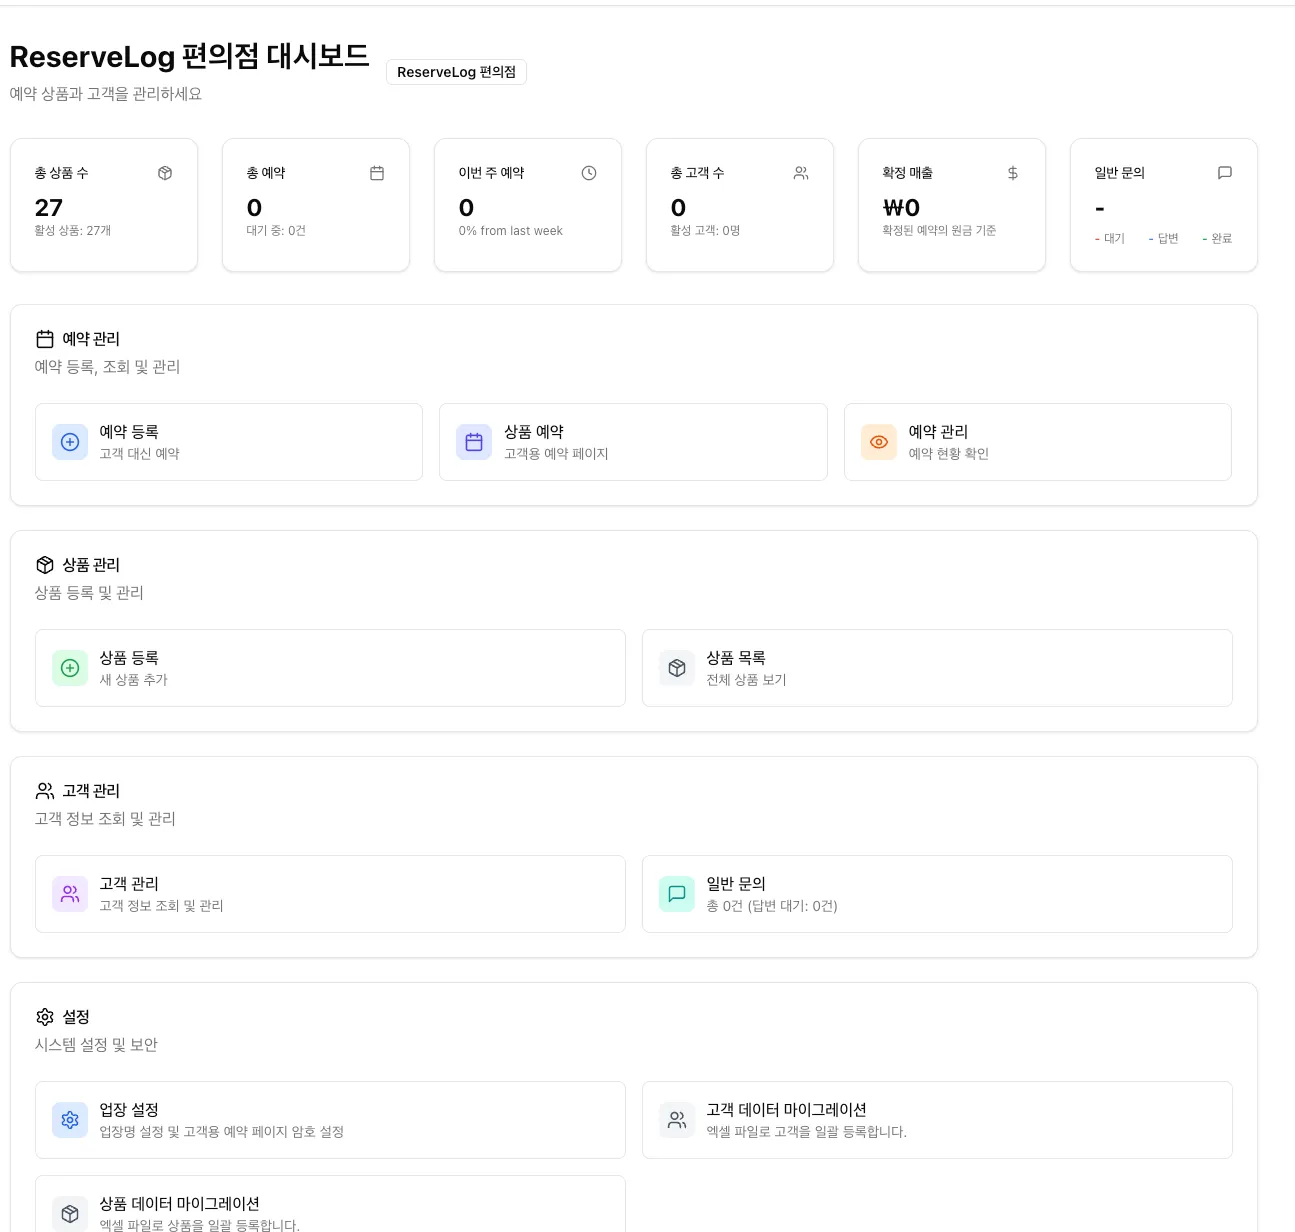
Task: Click the box icon for 상품 데이터 마이그레이션
Action: tap(70, 1213)
